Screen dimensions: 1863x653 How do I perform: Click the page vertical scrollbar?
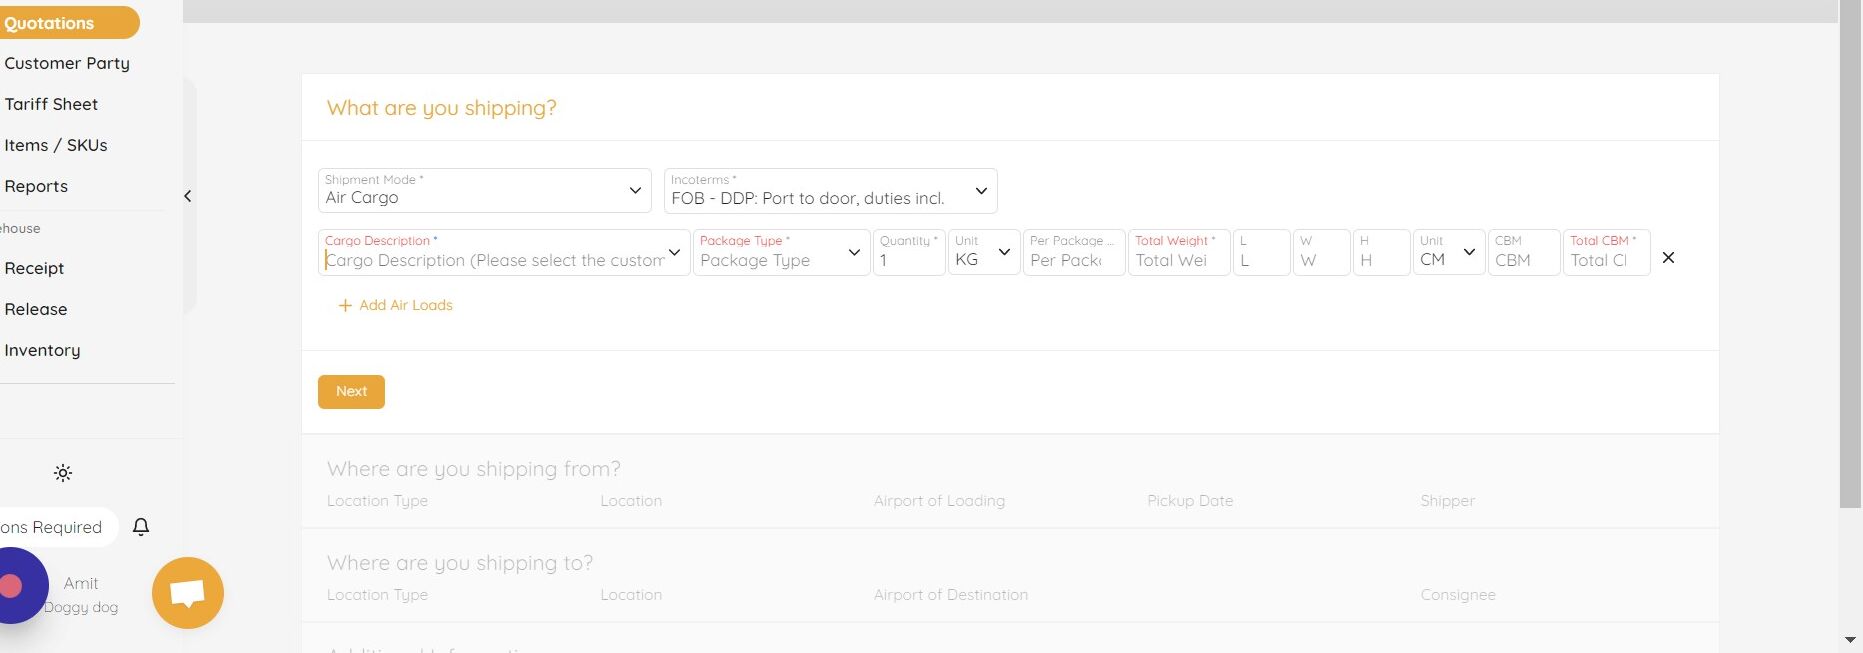click(1850, 255)
